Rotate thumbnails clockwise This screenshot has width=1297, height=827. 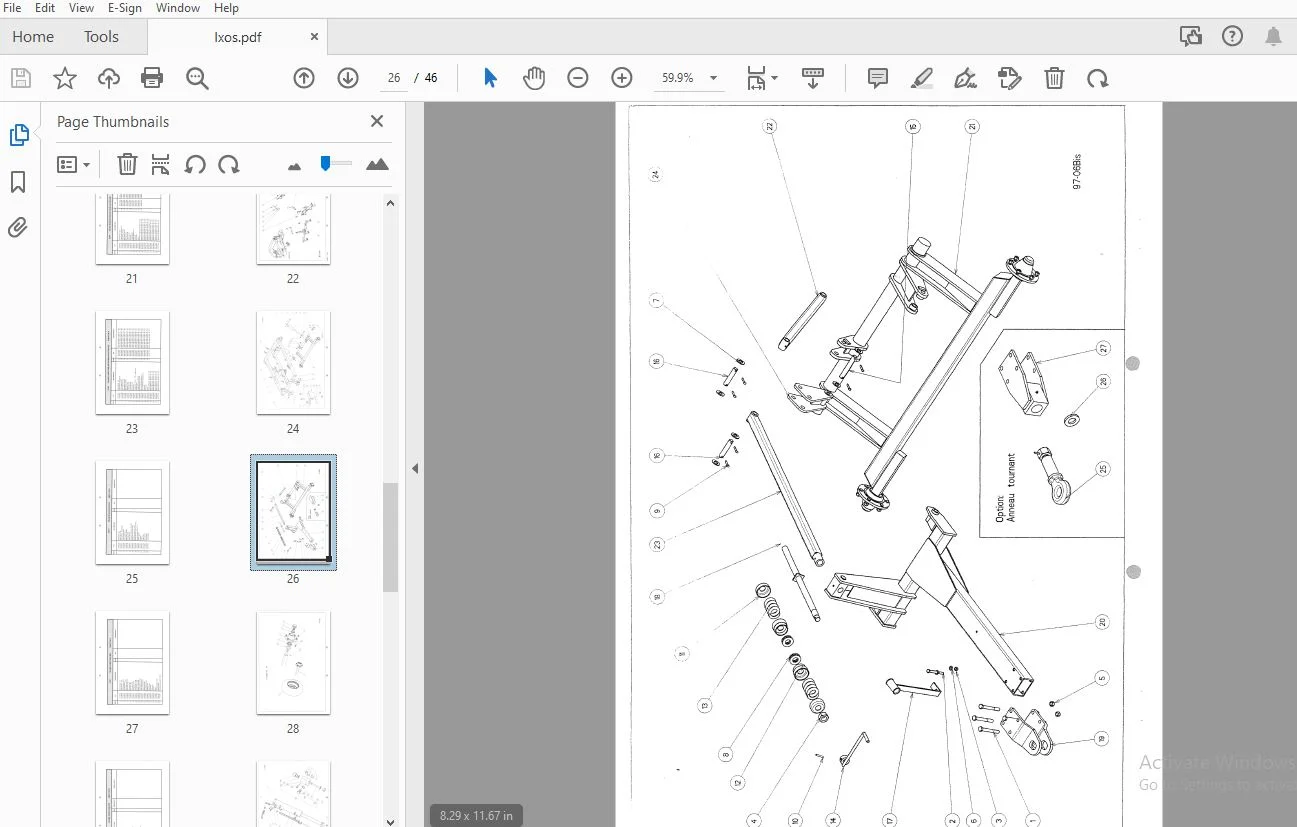pos(229,164)
